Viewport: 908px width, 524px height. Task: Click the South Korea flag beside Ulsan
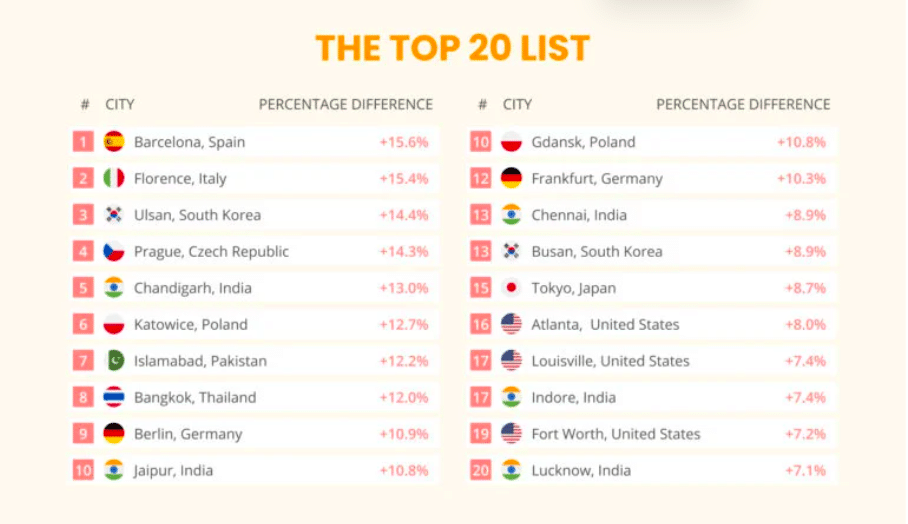click(x=114, y=215)
